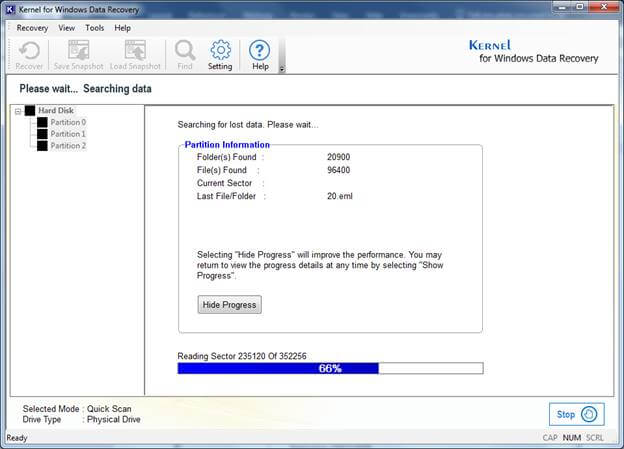Image resolution: width=624 pixels, height=449 pixels.
Task: Open the Recovery menu
Action: pyautogui.click(x=32, y=28)
